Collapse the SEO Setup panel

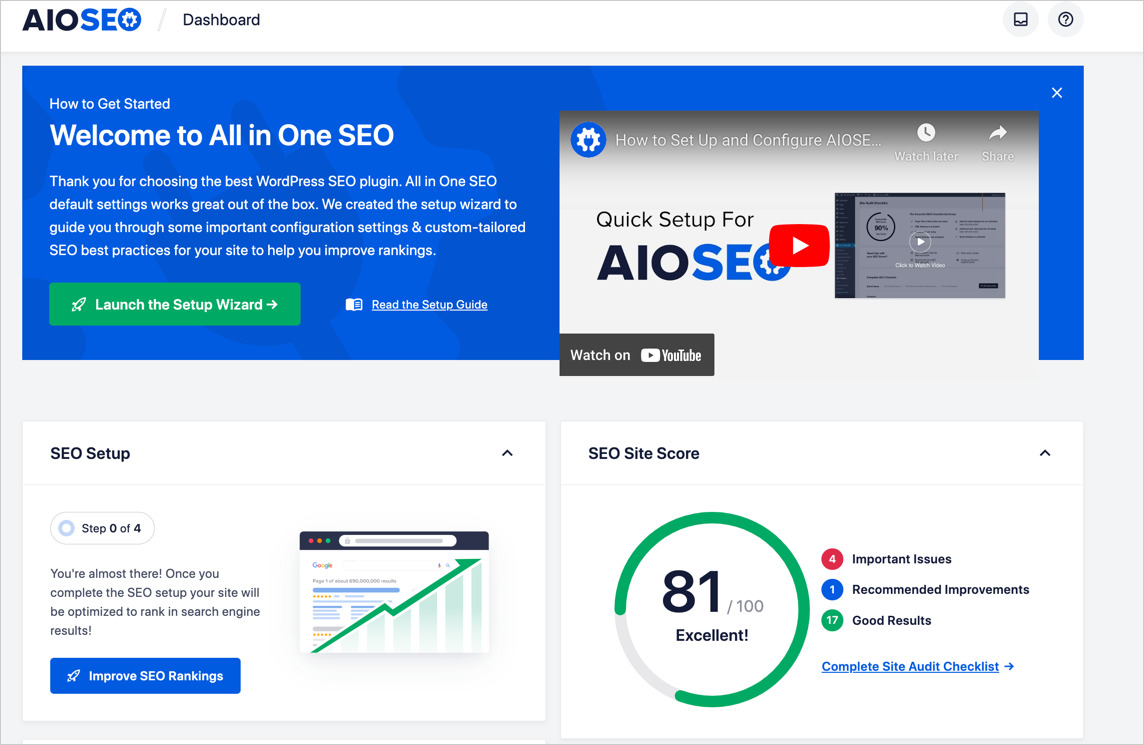[507, 452]
